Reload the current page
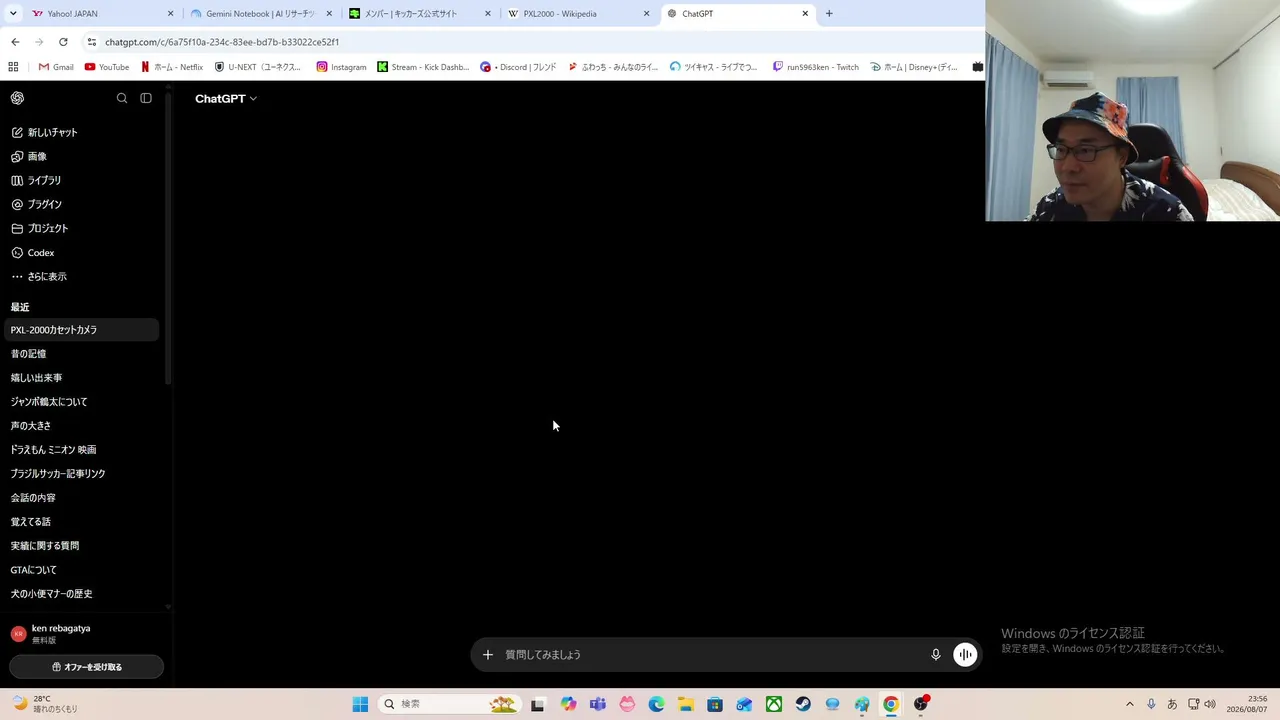Screen dimensions: 1280x720 click(x=63, y=42)
